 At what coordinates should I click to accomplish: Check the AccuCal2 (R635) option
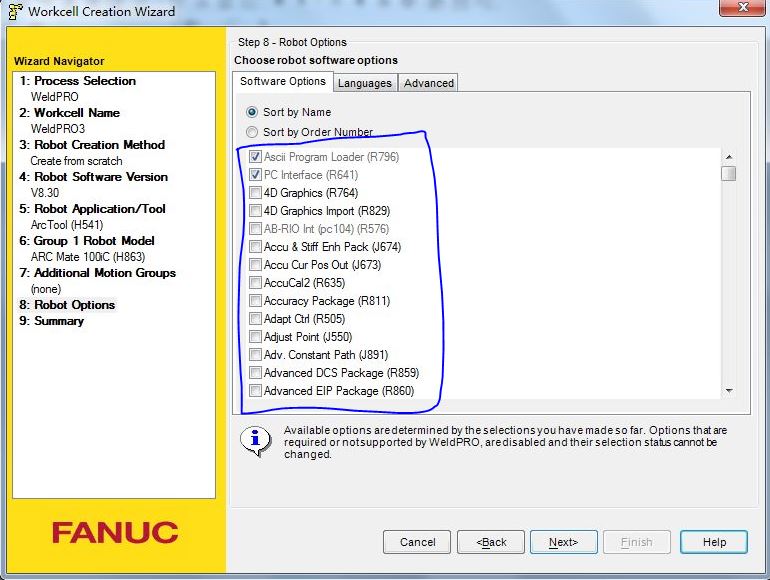click(x=256, y=283)
